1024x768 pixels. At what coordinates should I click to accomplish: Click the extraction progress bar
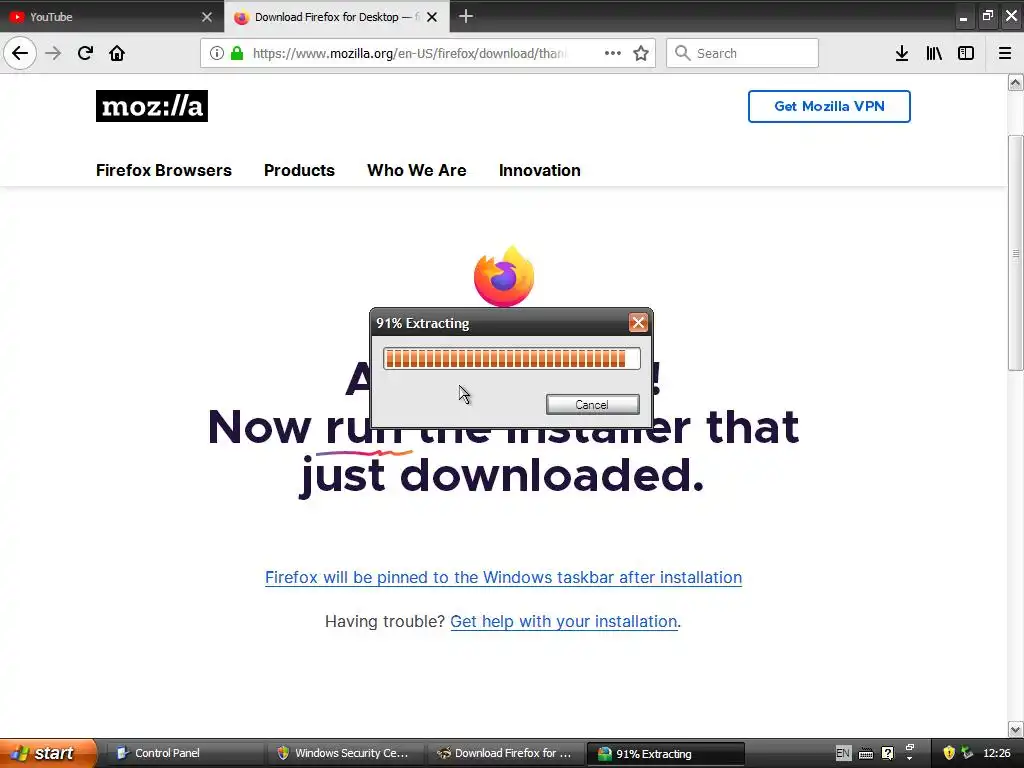(x=511, y=359)
